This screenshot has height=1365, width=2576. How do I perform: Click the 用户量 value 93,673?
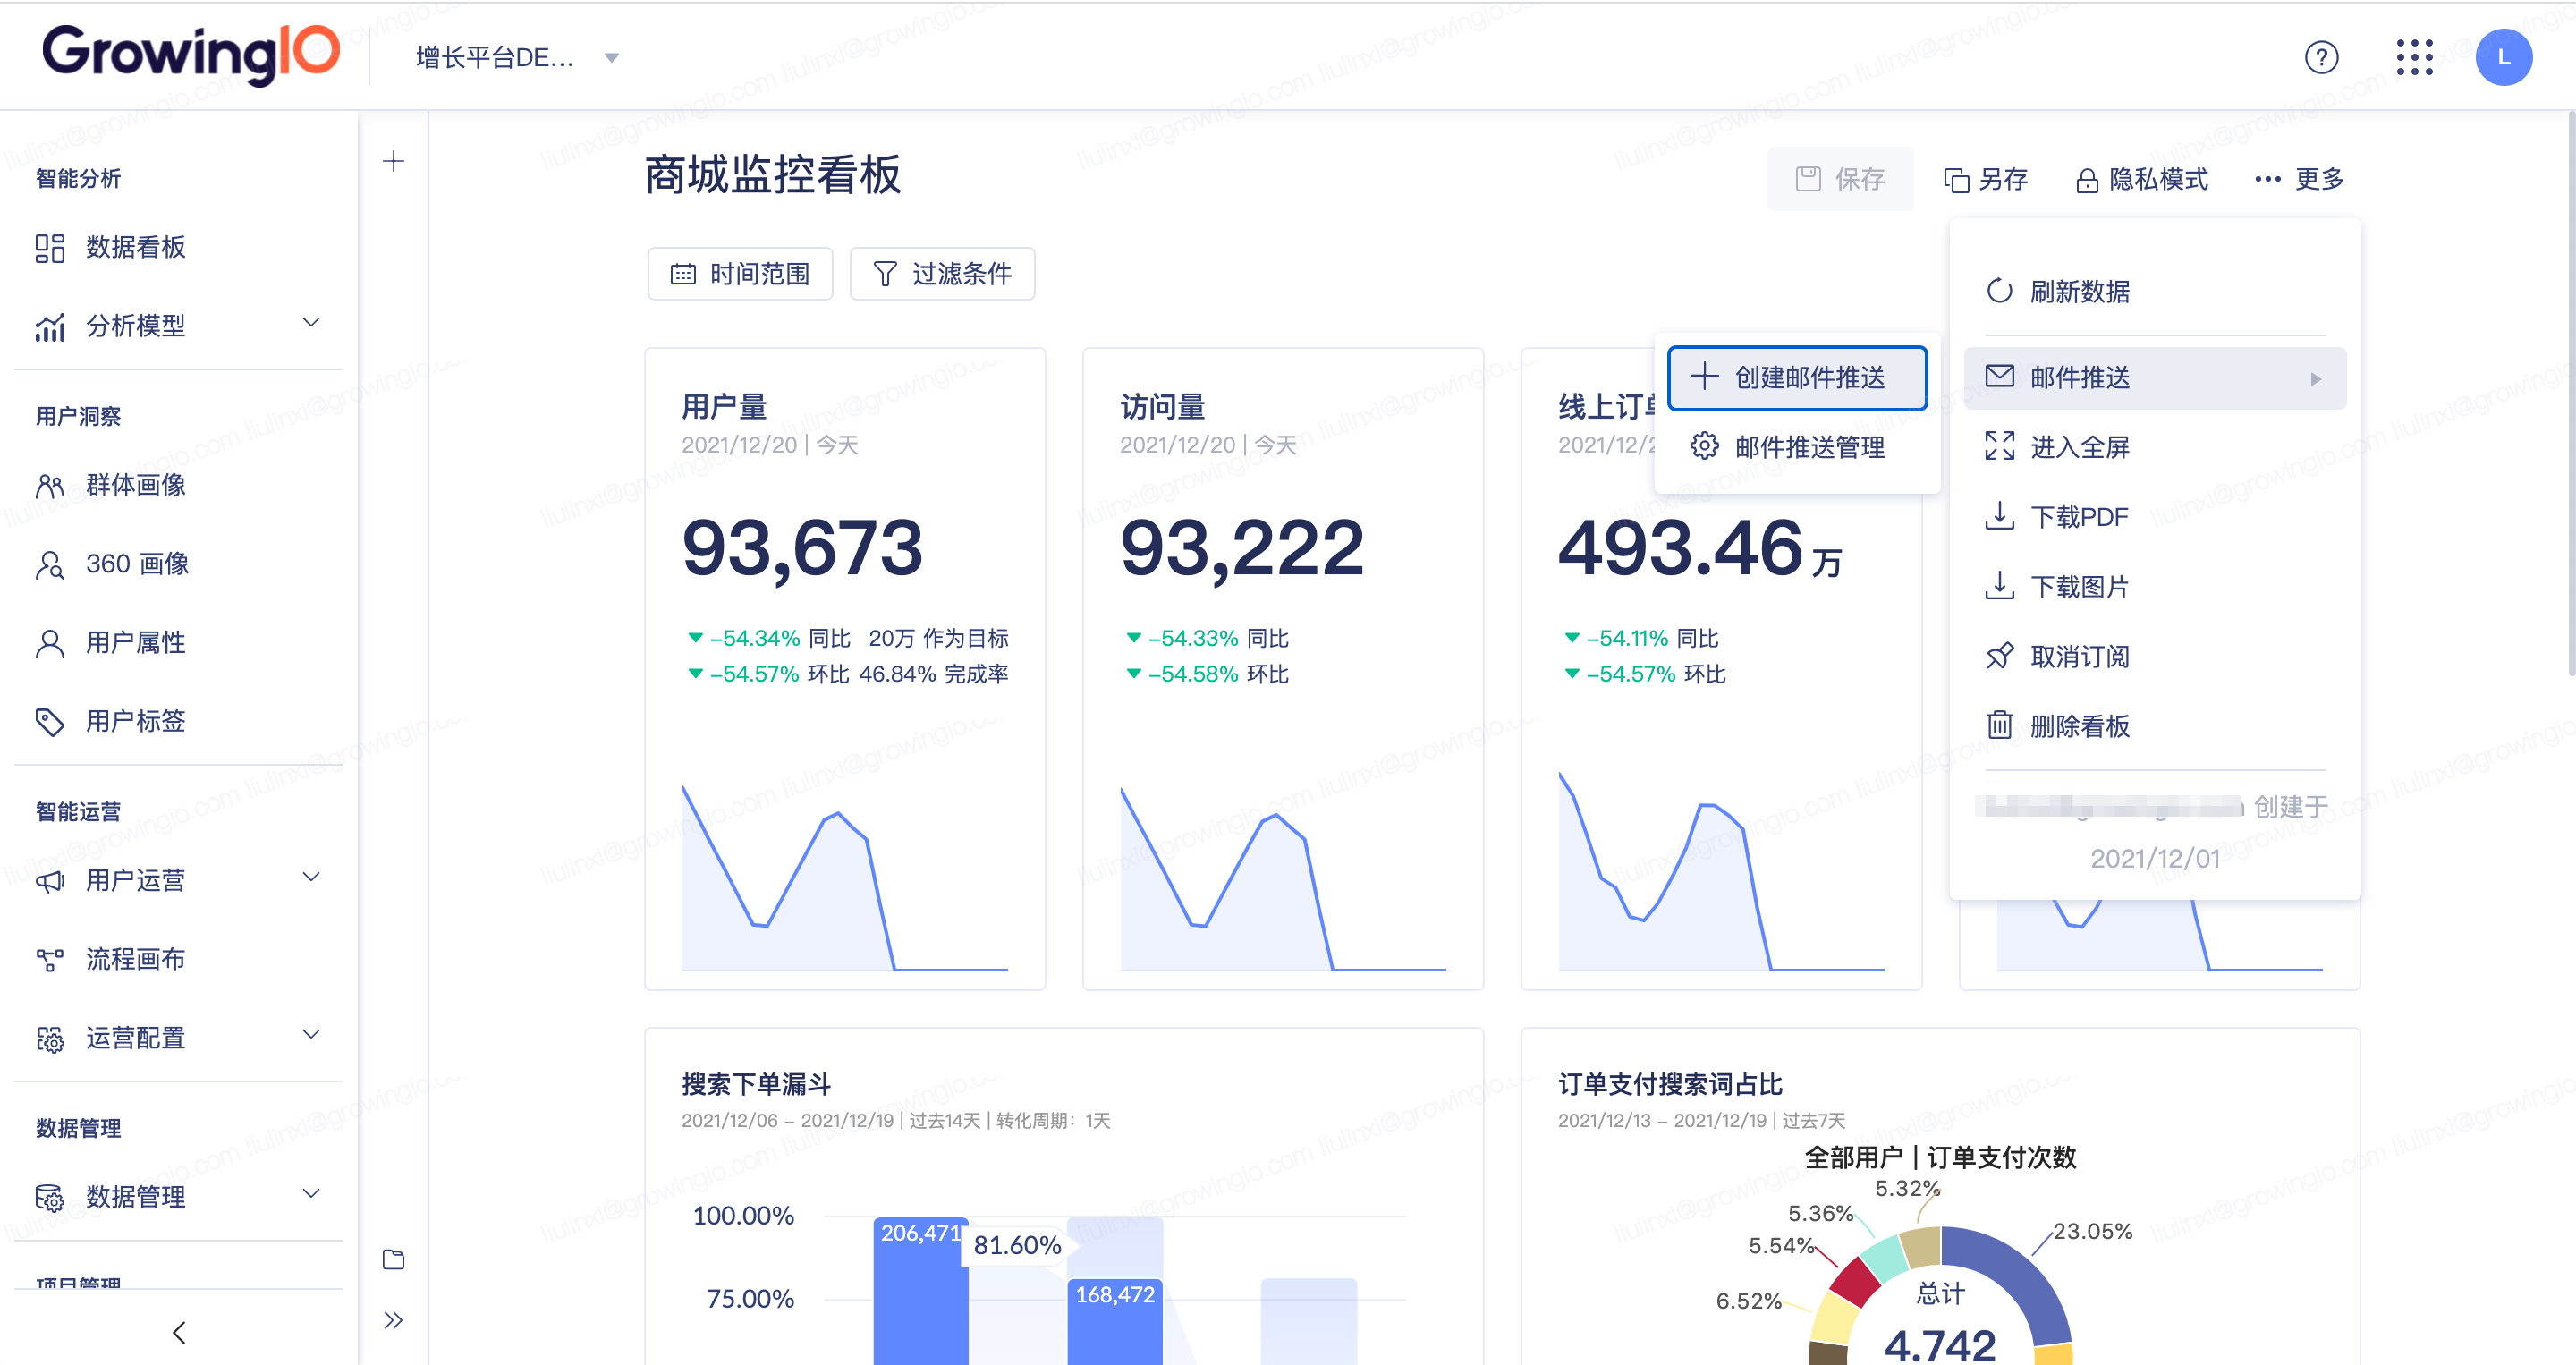pyautogui.click(x=802, y=549)
